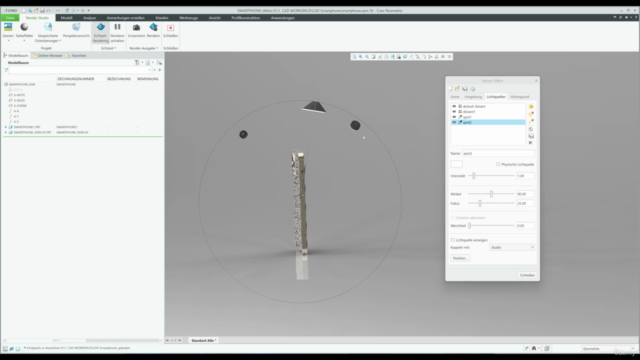The height and width of the screenshot is (360, 640).
Task: Expand the SMARTPHONE-DISPLAY.PRT tree node
Action: [x=6, y=133]
